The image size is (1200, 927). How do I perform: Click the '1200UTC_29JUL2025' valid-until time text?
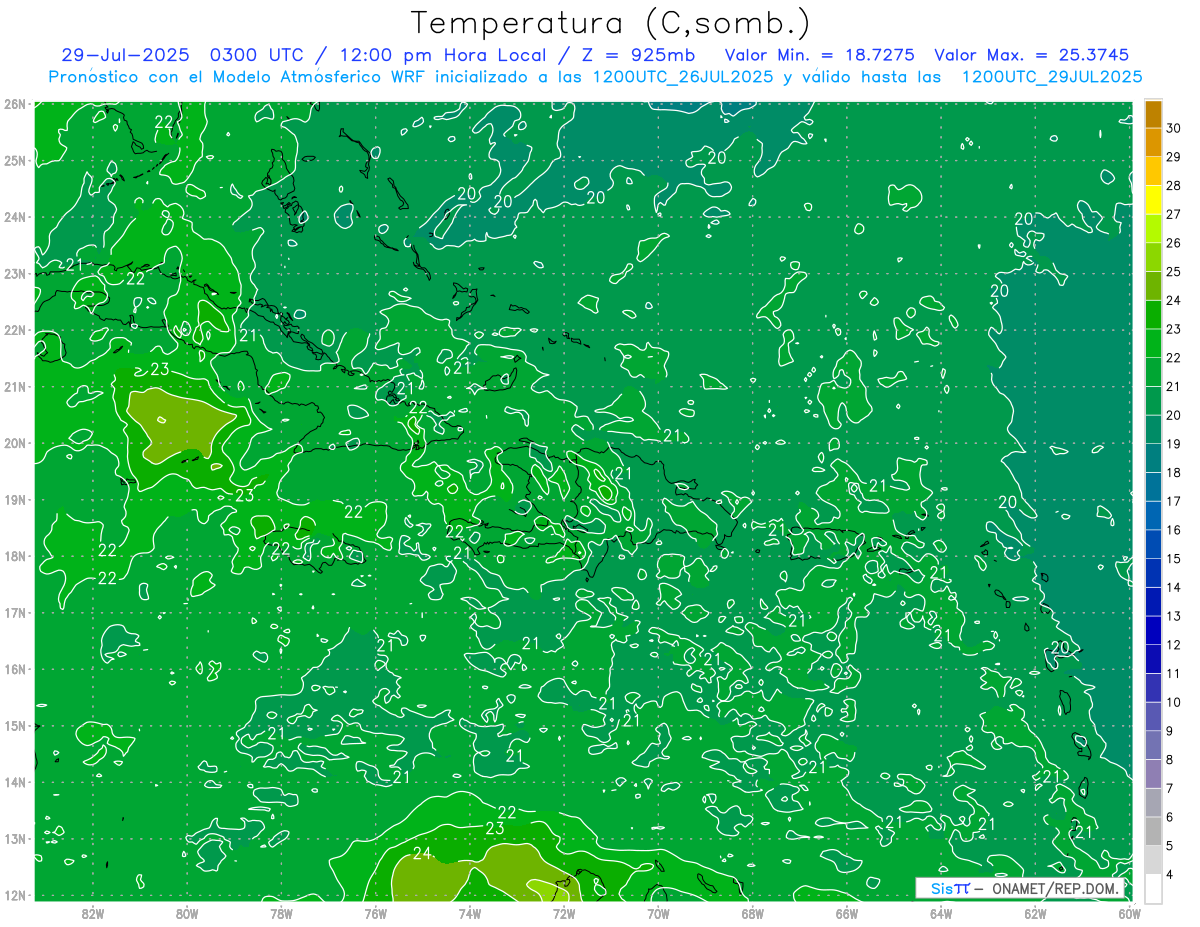tap(1052, 77)
